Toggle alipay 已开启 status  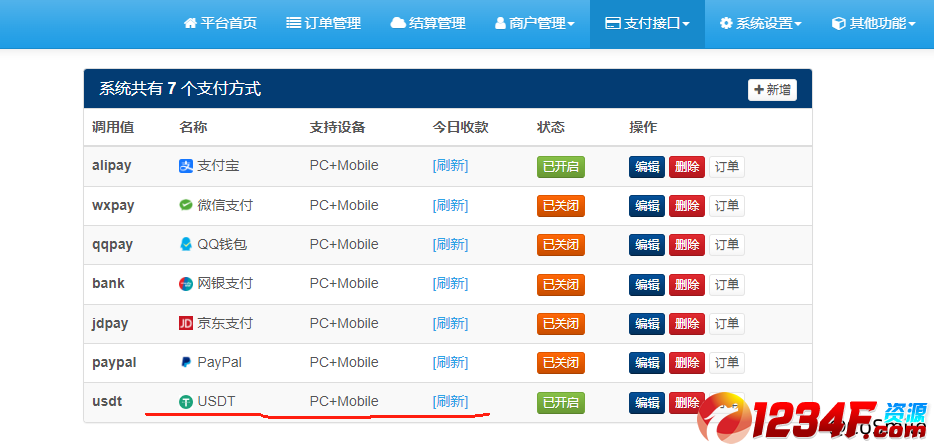tap(561, 167)
